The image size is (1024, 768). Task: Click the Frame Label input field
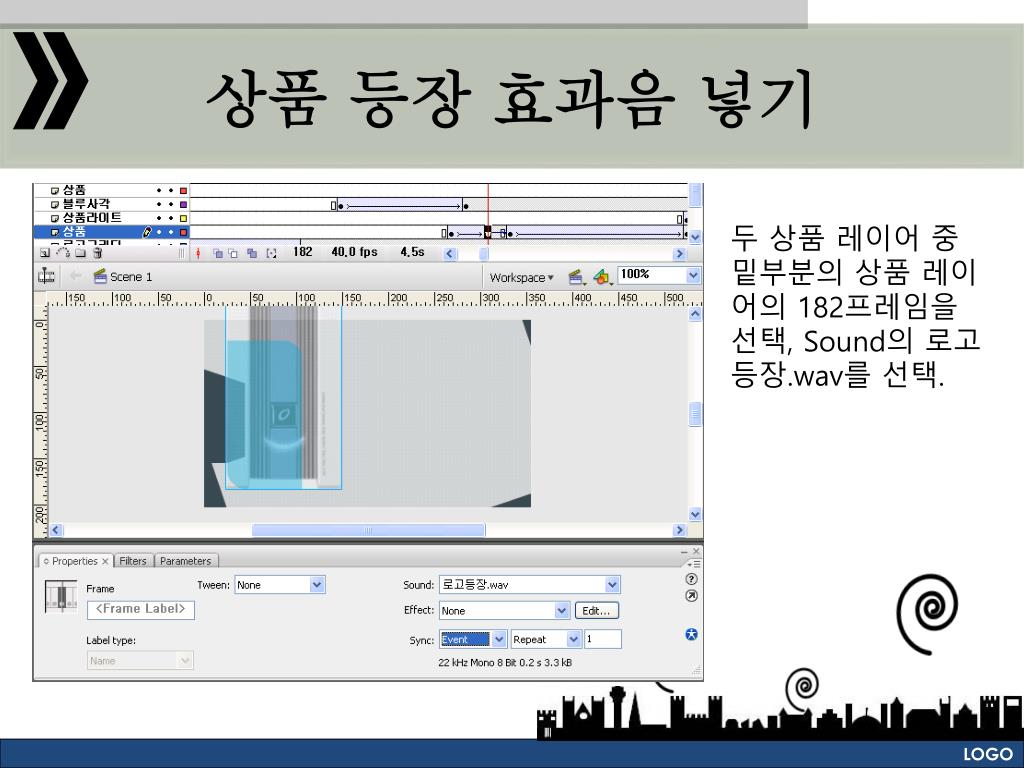coord(140,609)
